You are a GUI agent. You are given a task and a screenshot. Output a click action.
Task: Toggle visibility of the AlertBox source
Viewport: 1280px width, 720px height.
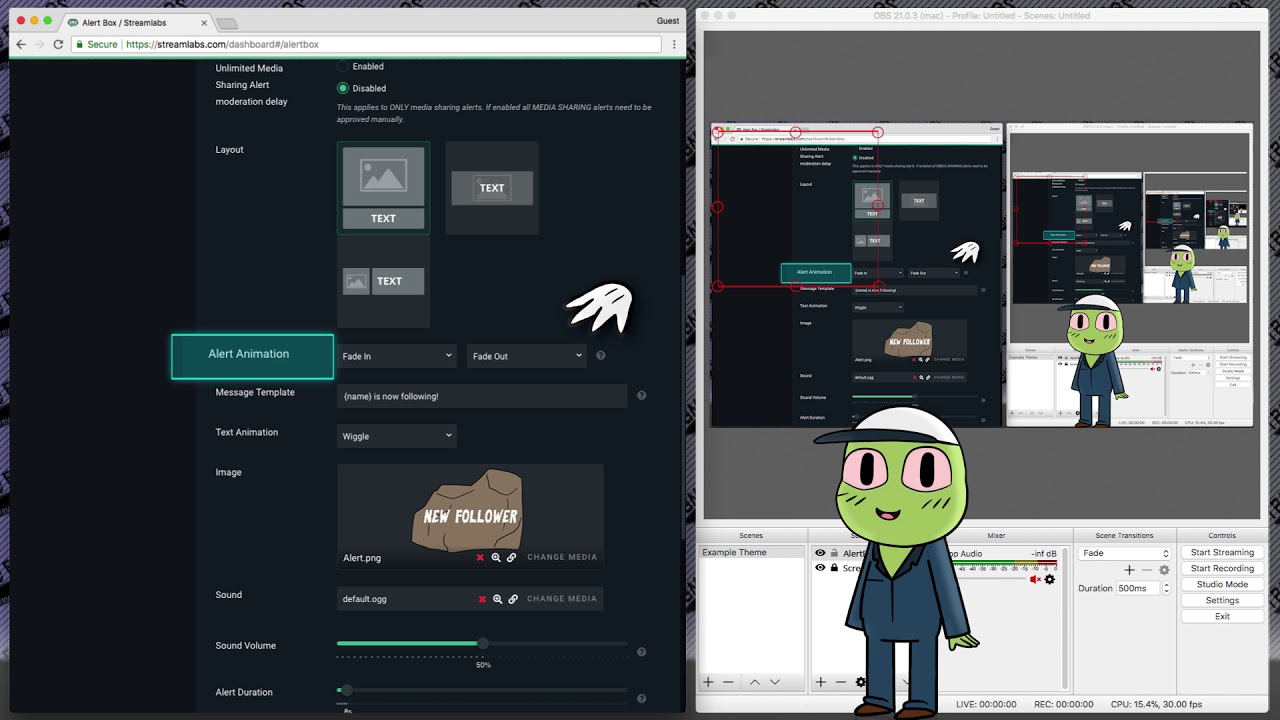pyautogui.click(x=820, y=552)
